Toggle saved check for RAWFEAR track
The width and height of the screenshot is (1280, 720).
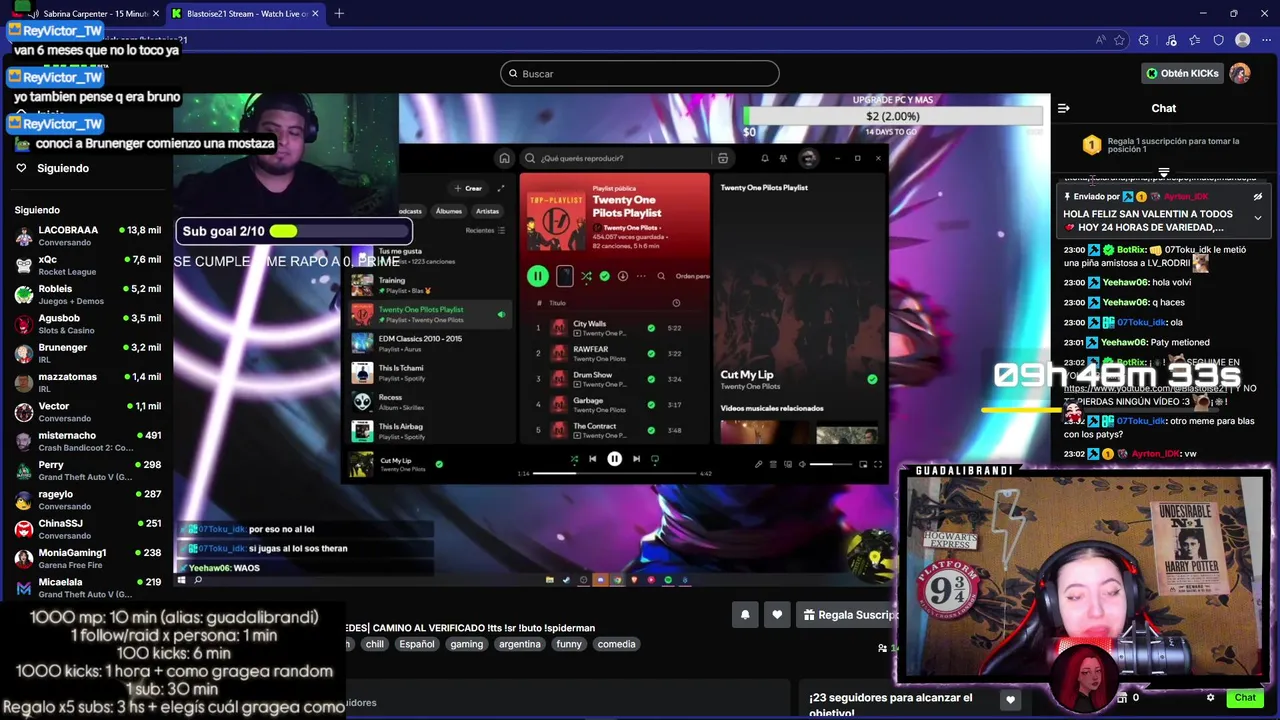[x=651, y=353]
